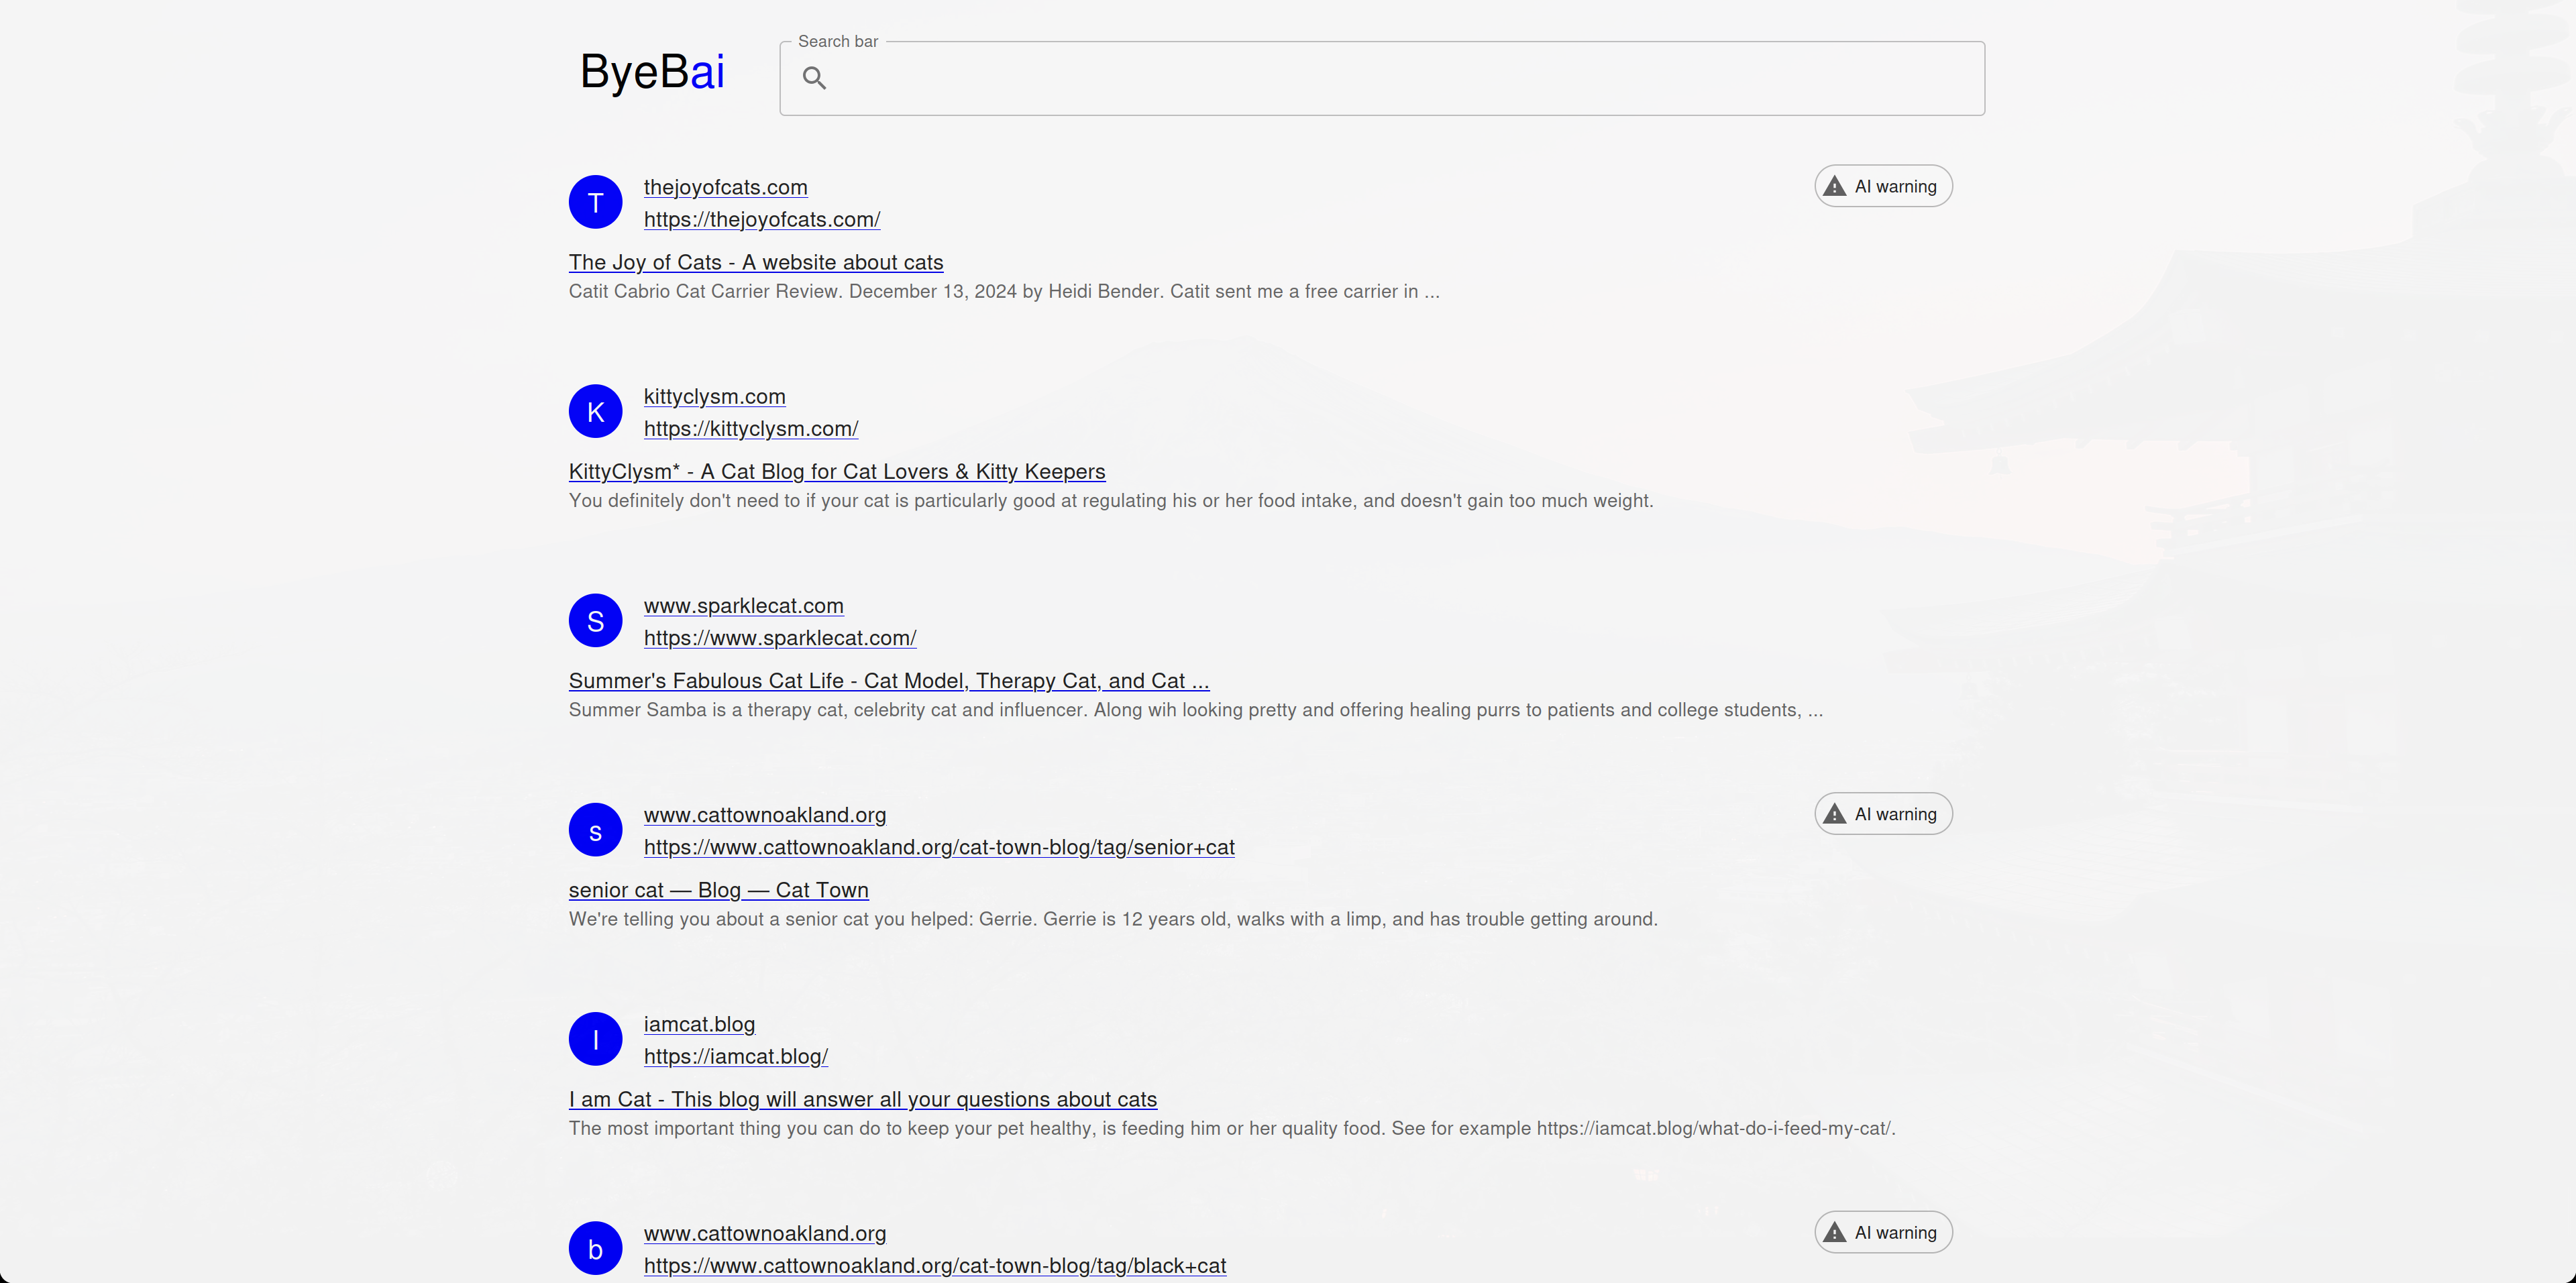
Task: Open the senior cat Blog Cat Town link
Action: [x=718, y=890]
